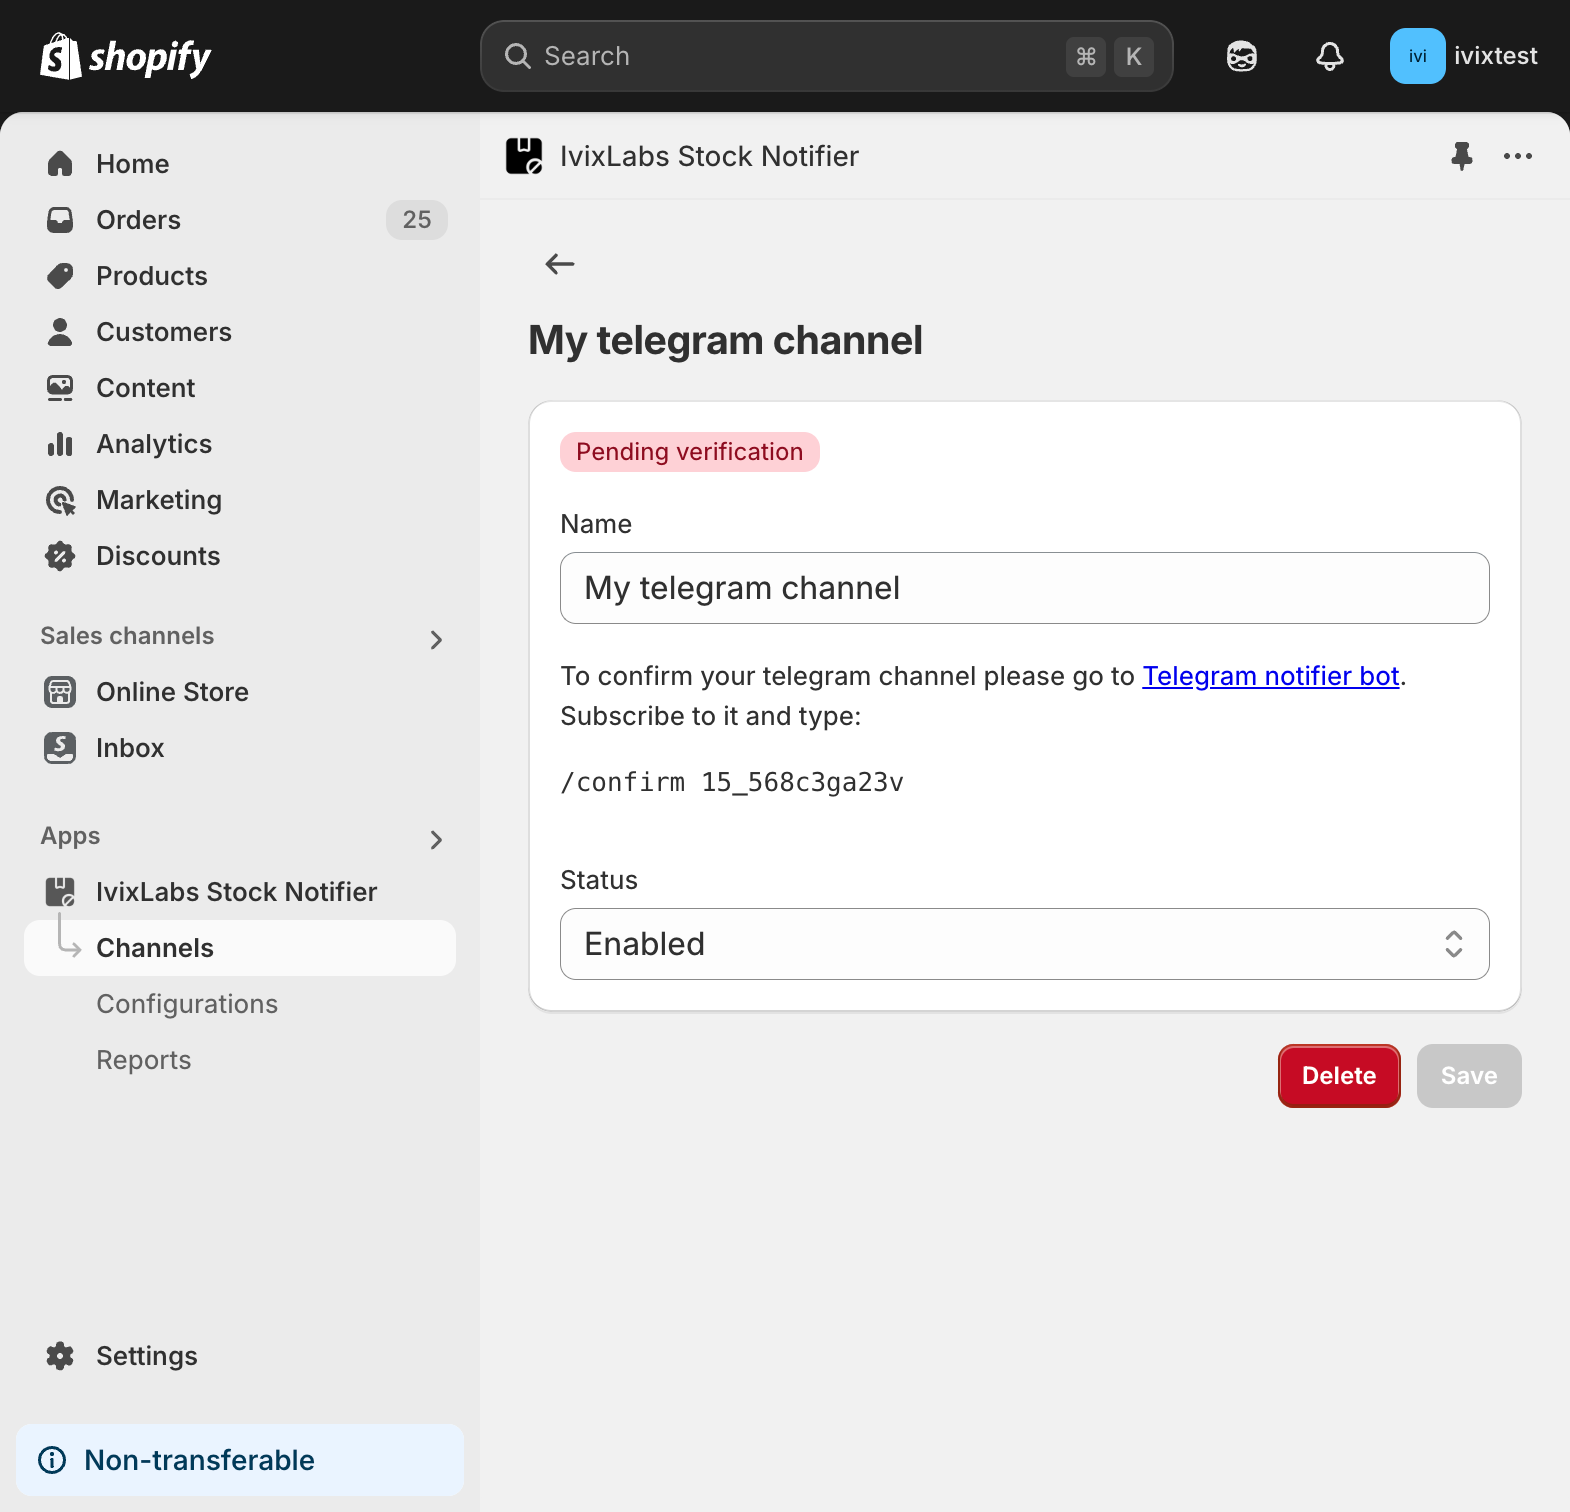Click the Pending verification badge
1570x1512 pixels.
690,452
